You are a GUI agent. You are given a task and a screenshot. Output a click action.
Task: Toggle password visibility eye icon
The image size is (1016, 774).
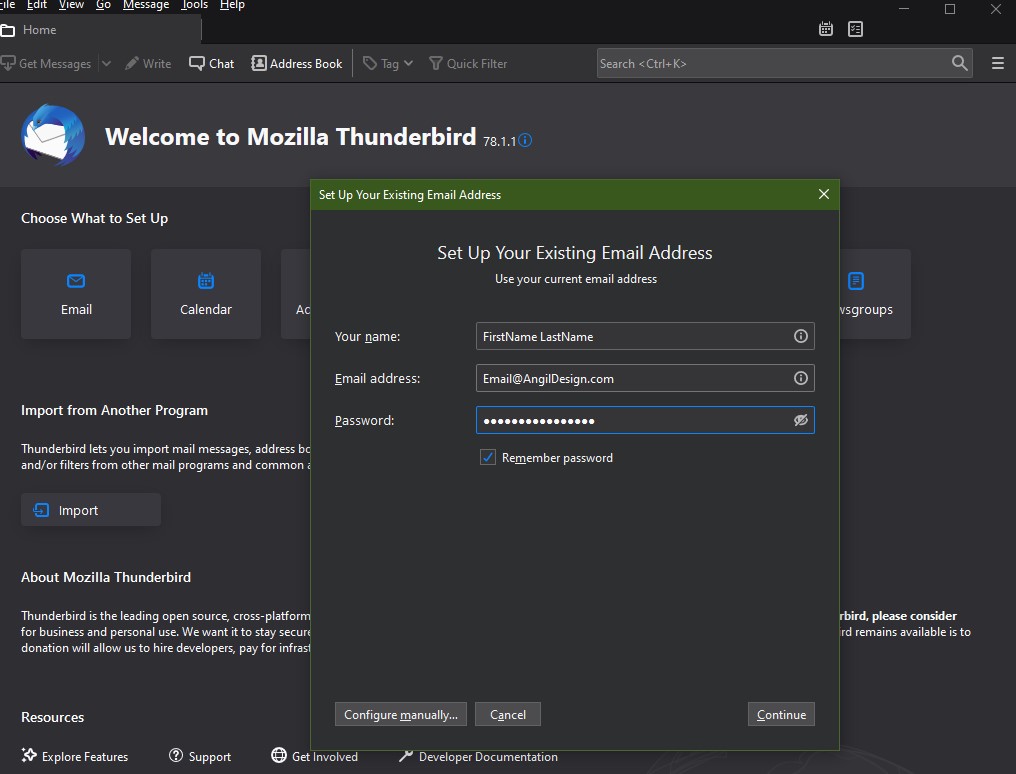[801, 420]
